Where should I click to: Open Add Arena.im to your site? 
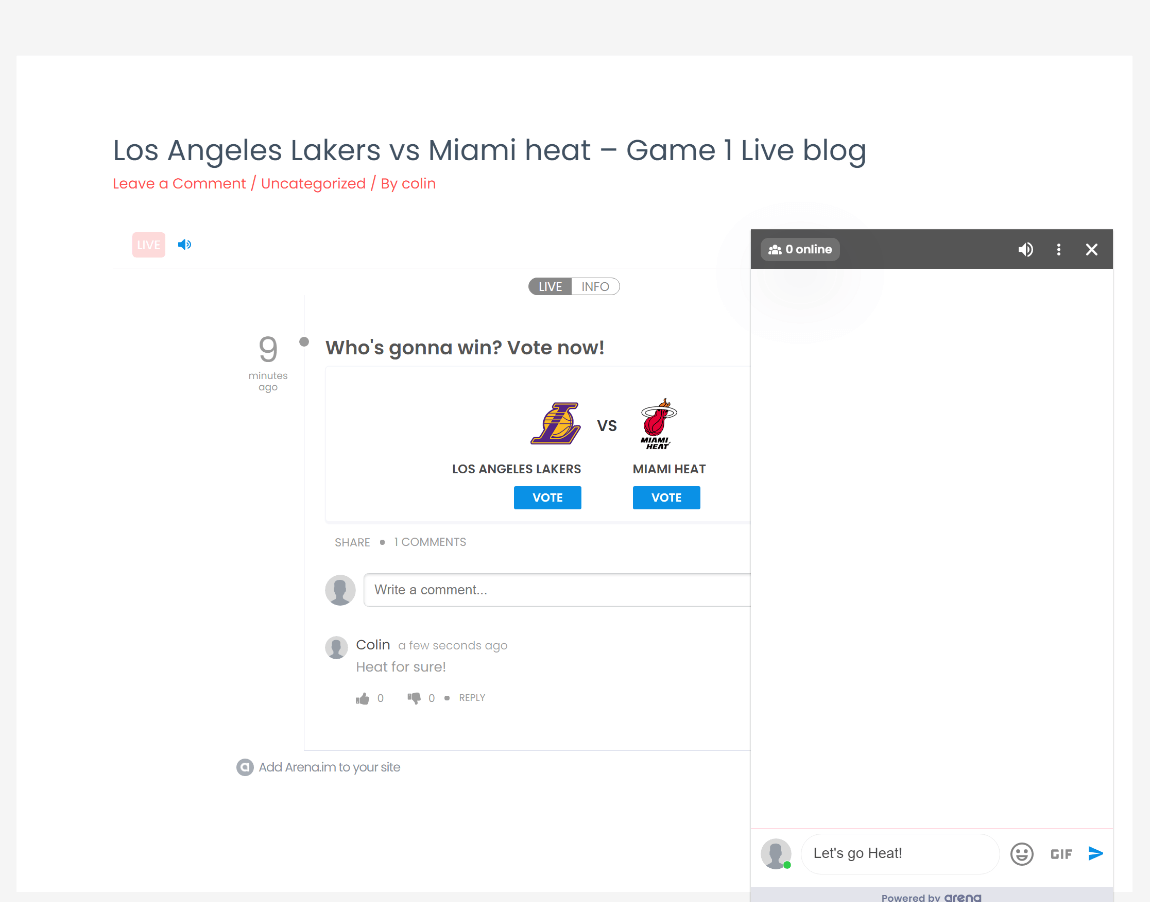click(329, 767)
